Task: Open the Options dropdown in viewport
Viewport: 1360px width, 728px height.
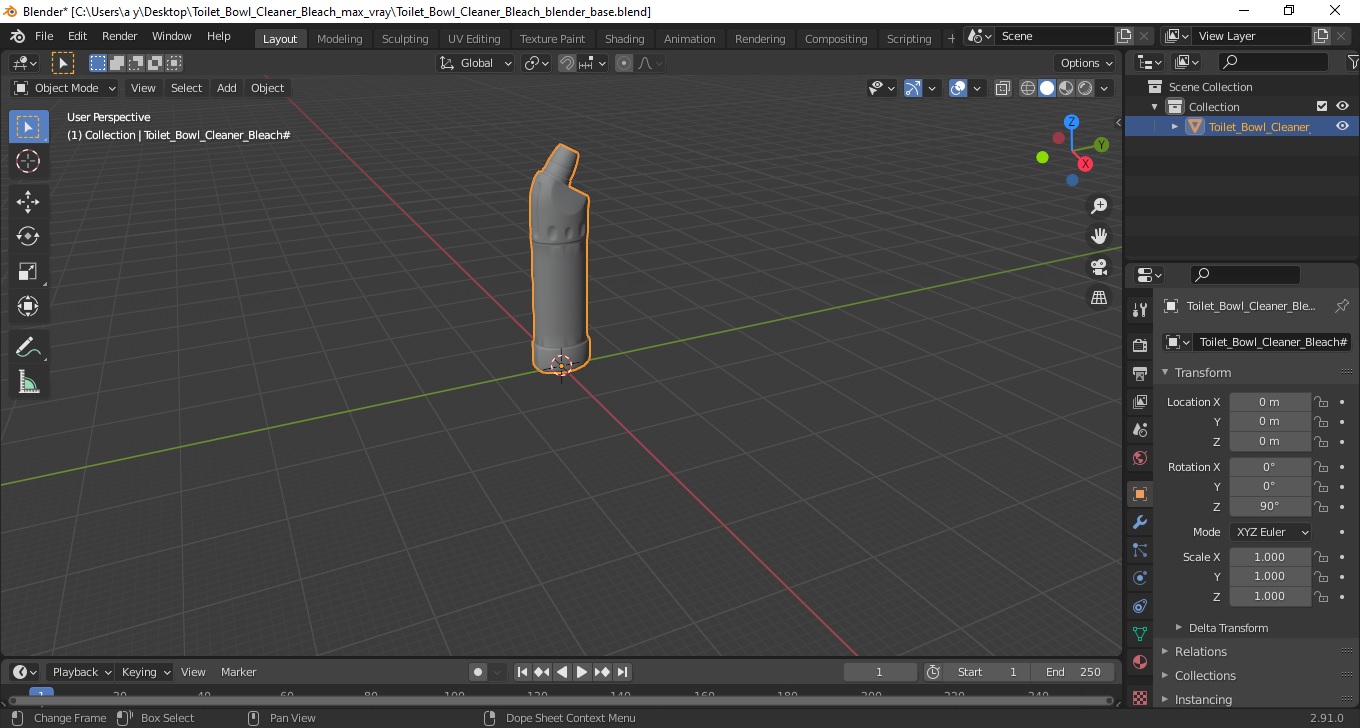Action: (1087, 63)
